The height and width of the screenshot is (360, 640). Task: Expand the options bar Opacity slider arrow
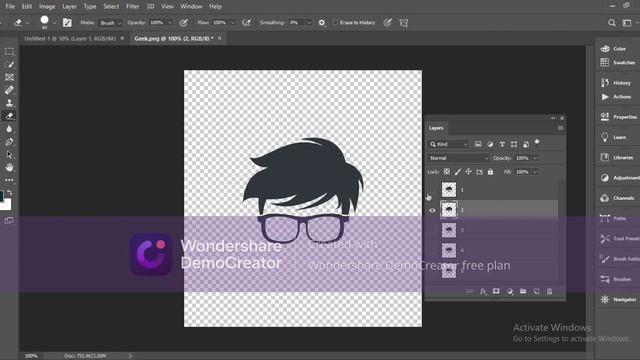point(170,23)
